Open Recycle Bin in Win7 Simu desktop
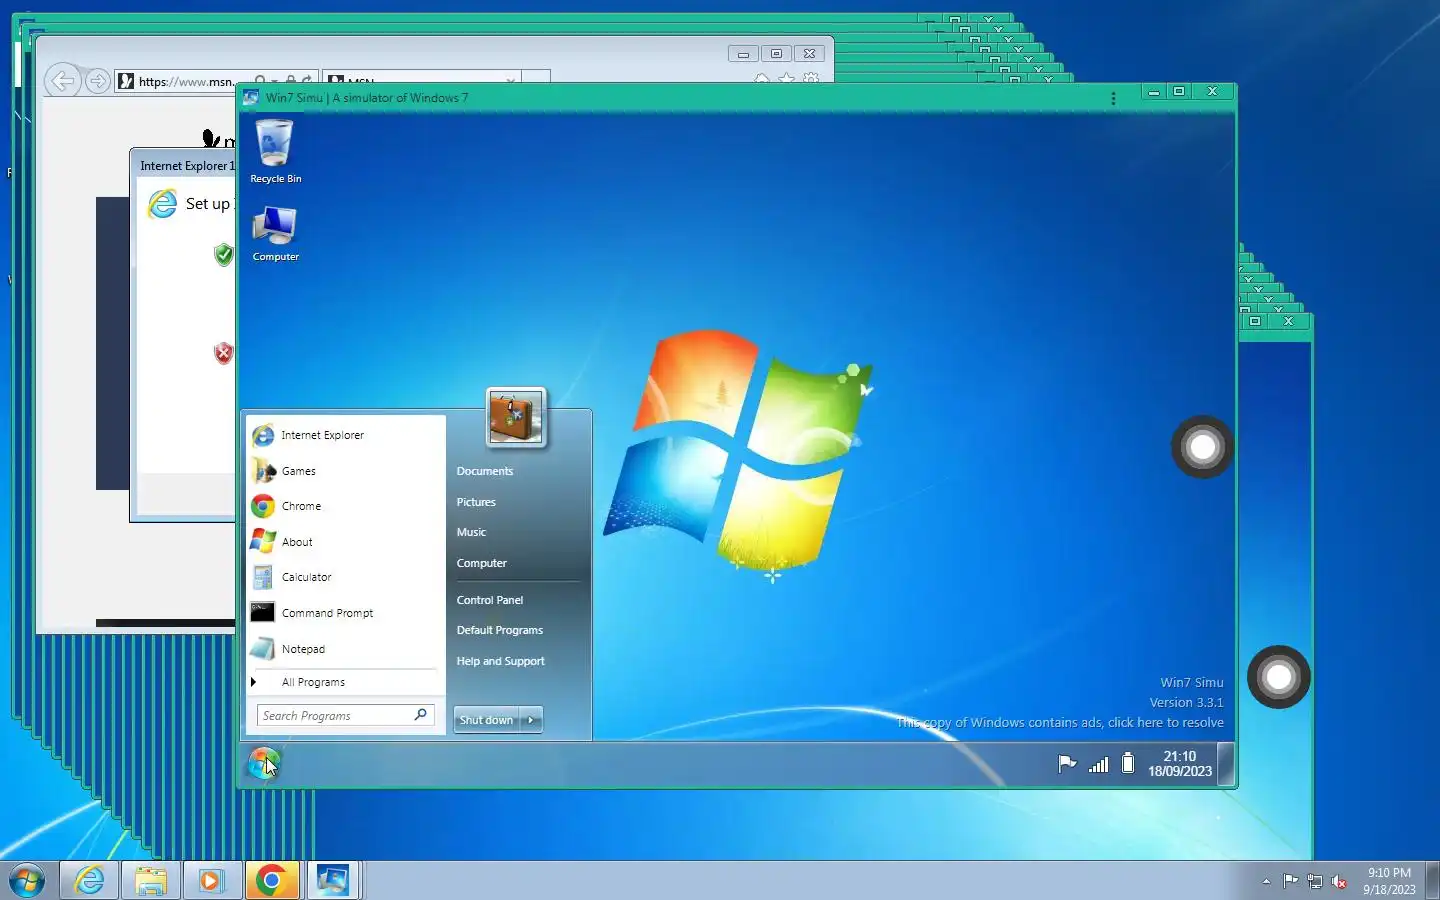The width and height of the screenshot is (1440, 900). point(275,150)
